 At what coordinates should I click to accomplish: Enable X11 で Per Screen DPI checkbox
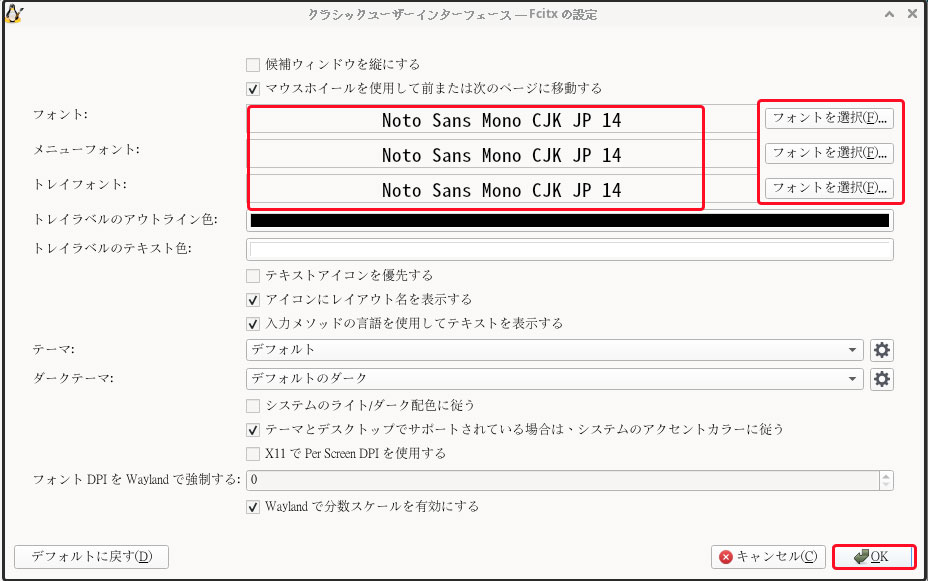pos(253,454)
